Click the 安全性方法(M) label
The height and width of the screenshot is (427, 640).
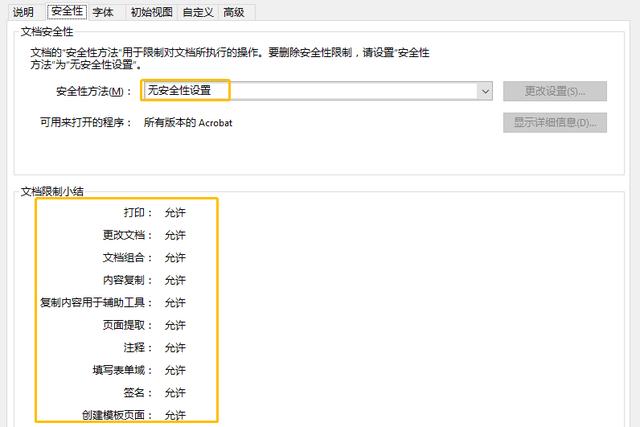[93, 91]
